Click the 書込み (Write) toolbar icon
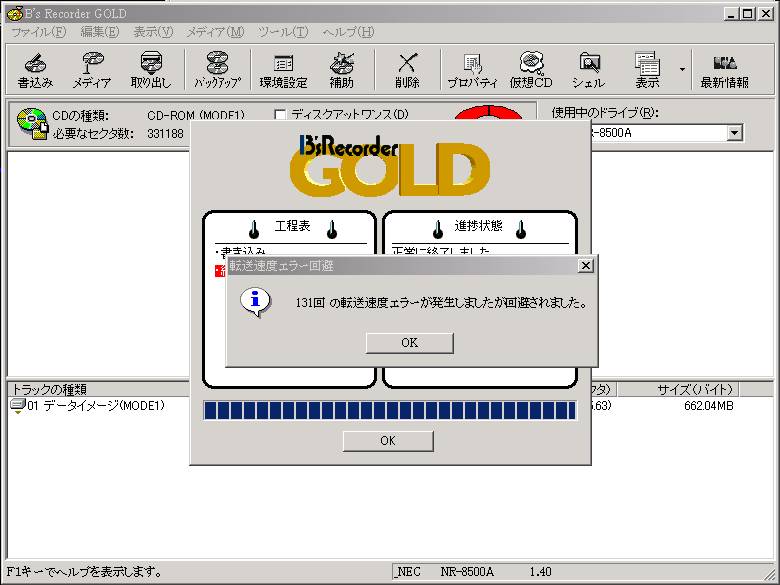 (x=35, y=70)
